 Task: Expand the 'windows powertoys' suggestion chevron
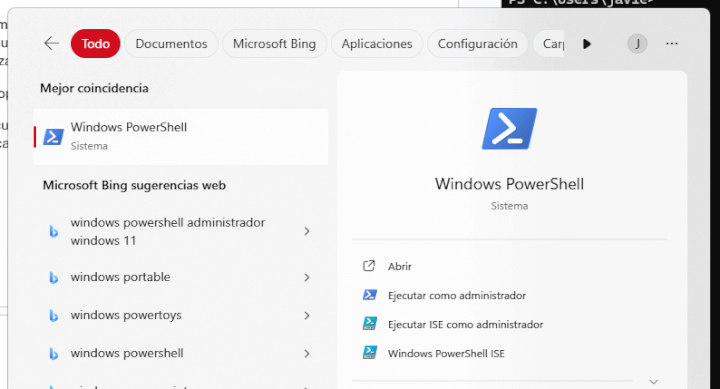tap(307, 316)
